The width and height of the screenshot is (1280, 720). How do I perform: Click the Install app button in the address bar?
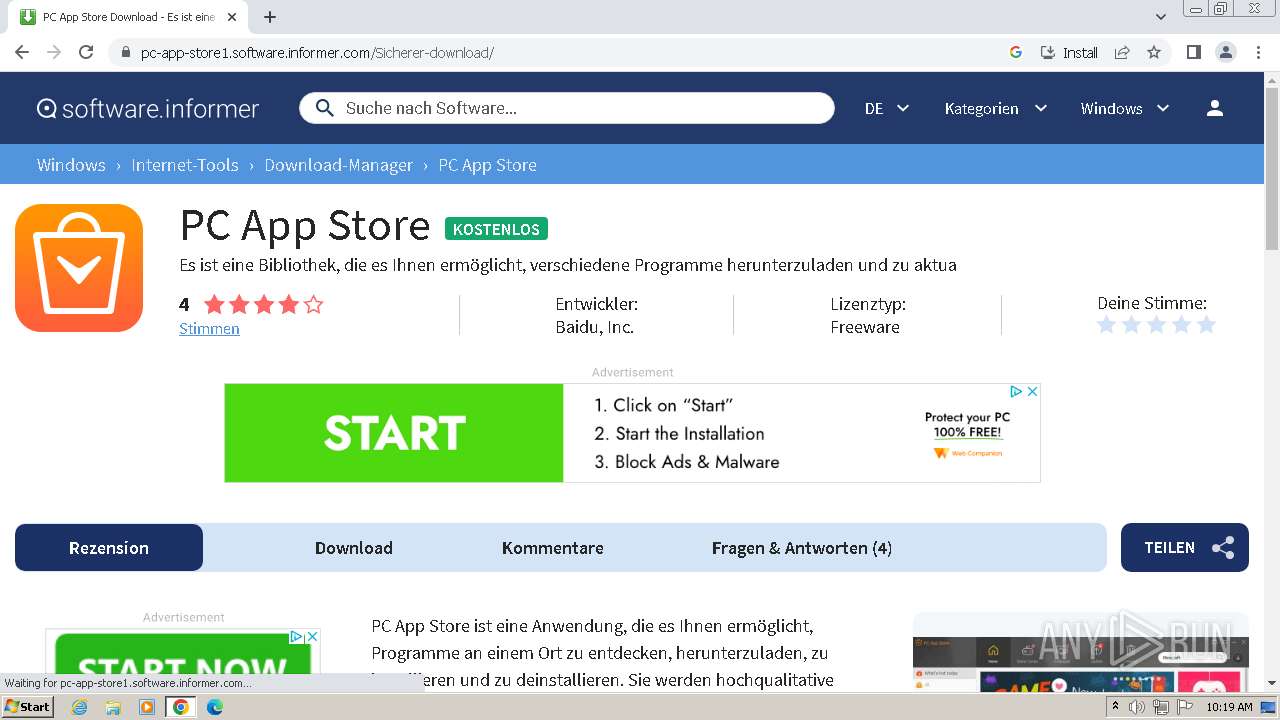(1069, 52)
